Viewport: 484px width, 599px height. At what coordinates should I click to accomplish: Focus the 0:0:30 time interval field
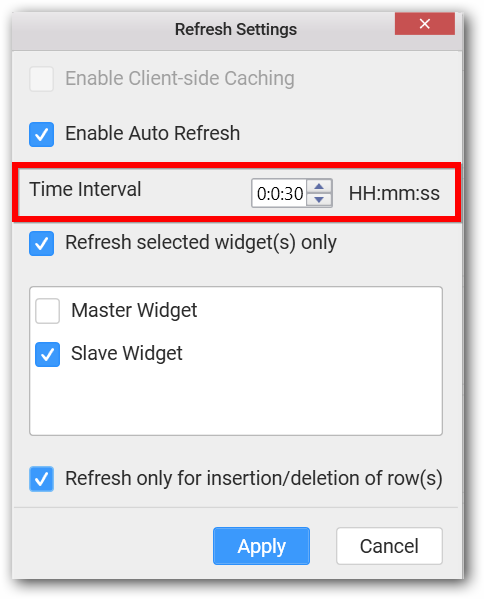[x=279, y=193]
